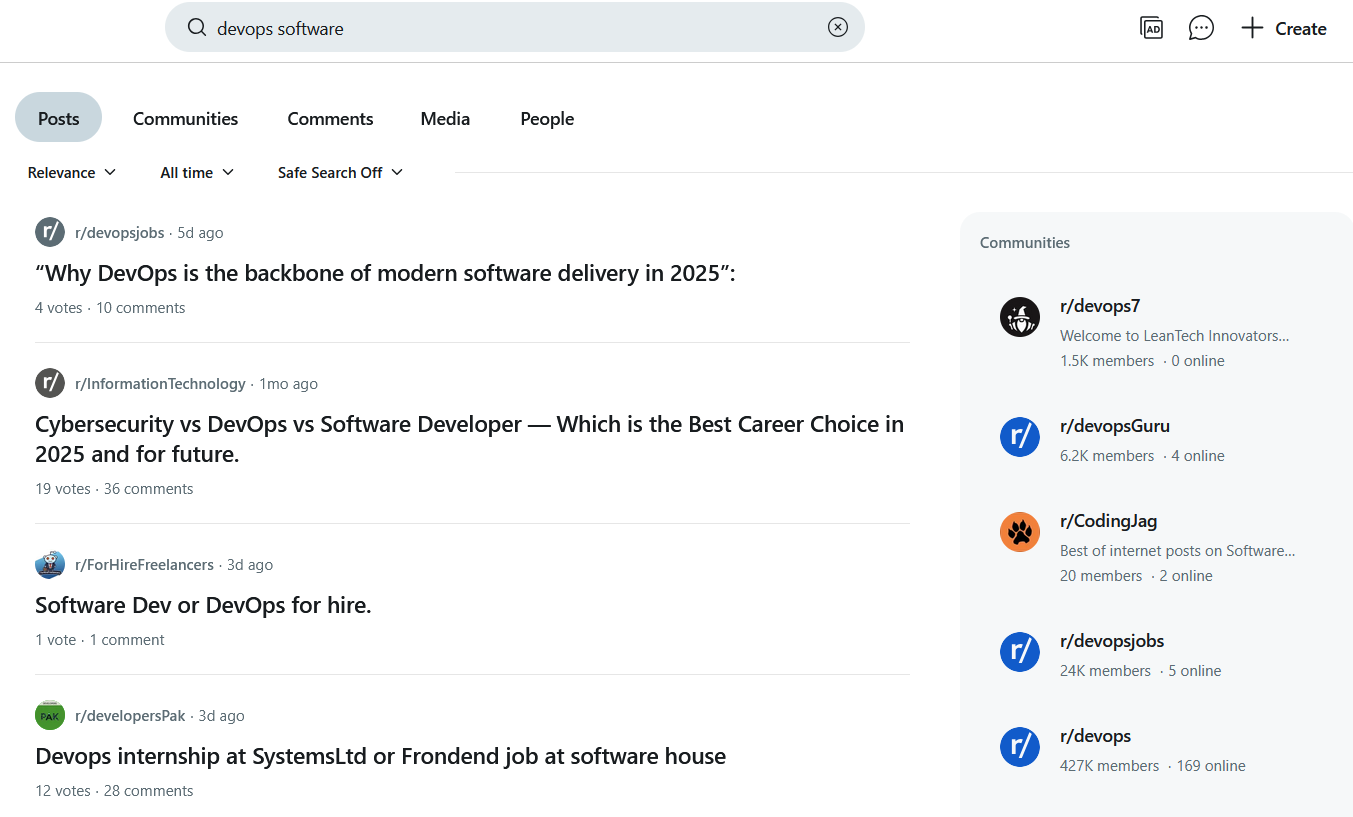Open r/devopsjobs community in sidebar

tap(1112, 641)
